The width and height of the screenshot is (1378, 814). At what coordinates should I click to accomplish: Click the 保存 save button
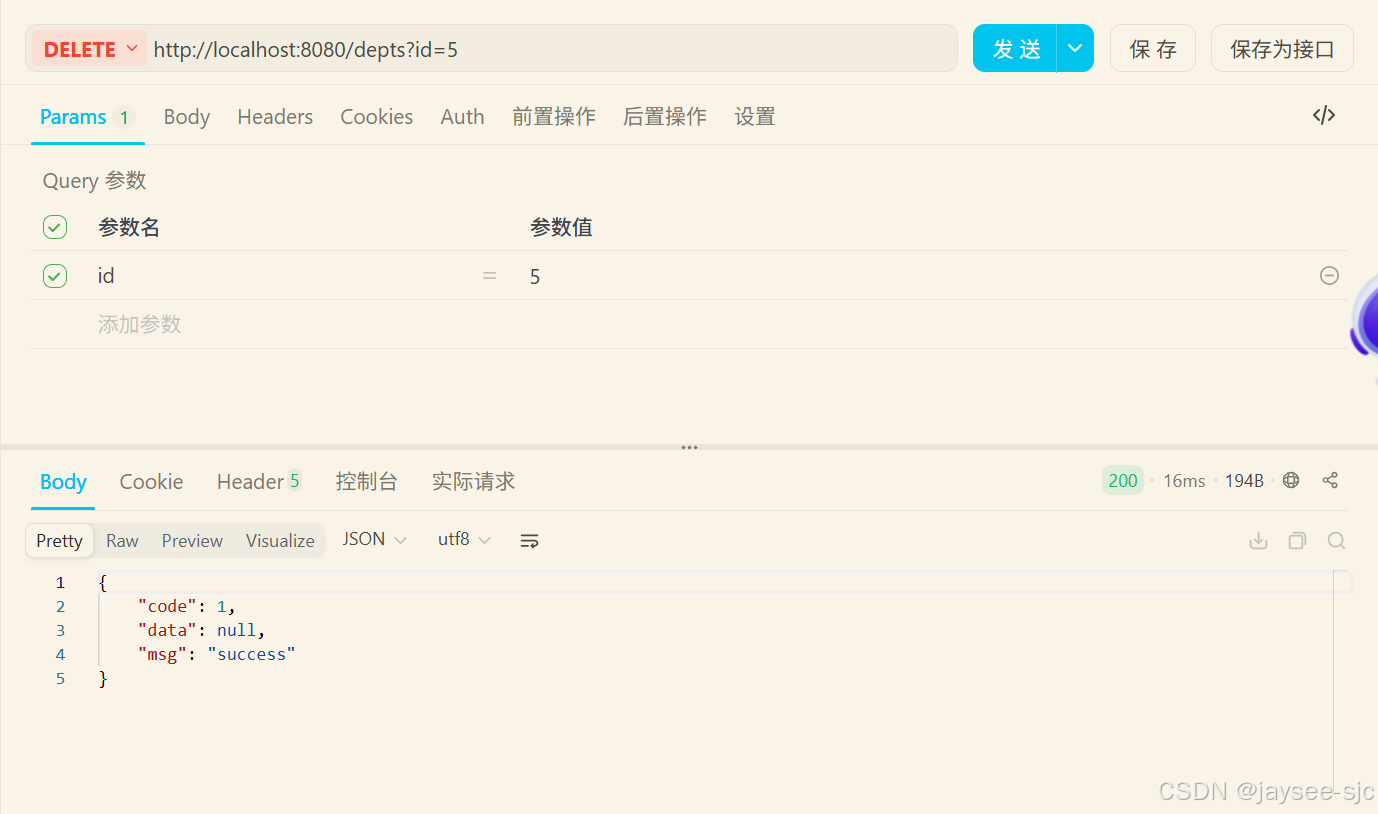[x=1153, y=49]
